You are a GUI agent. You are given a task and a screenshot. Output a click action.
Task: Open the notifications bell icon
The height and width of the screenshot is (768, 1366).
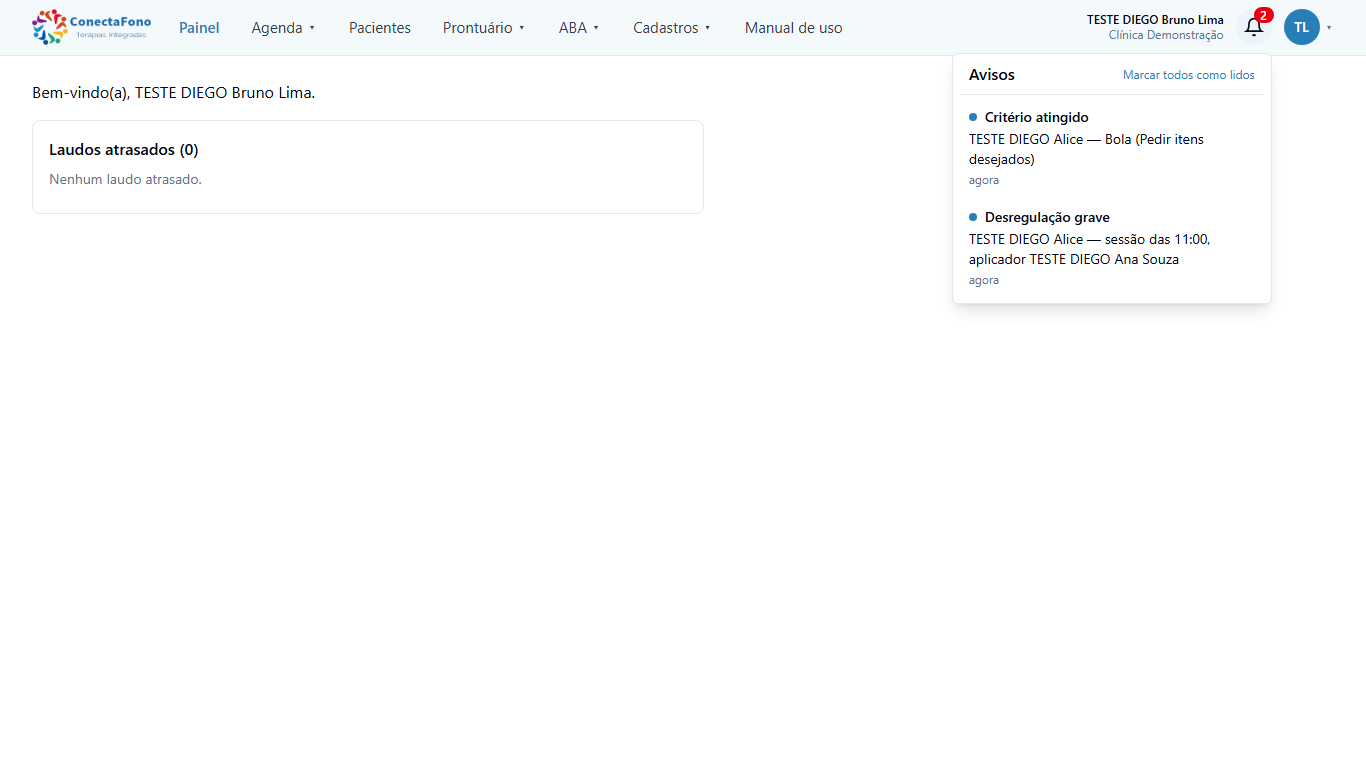click(1253, 27)
